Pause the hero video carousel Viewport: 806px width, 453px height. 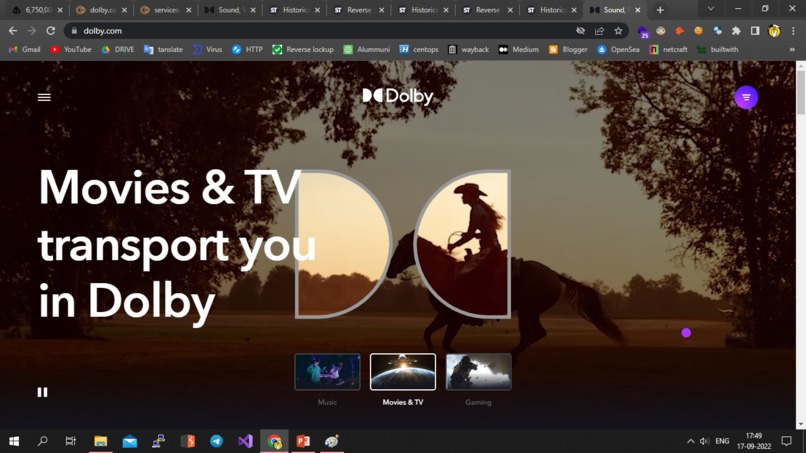pos(43,392)
